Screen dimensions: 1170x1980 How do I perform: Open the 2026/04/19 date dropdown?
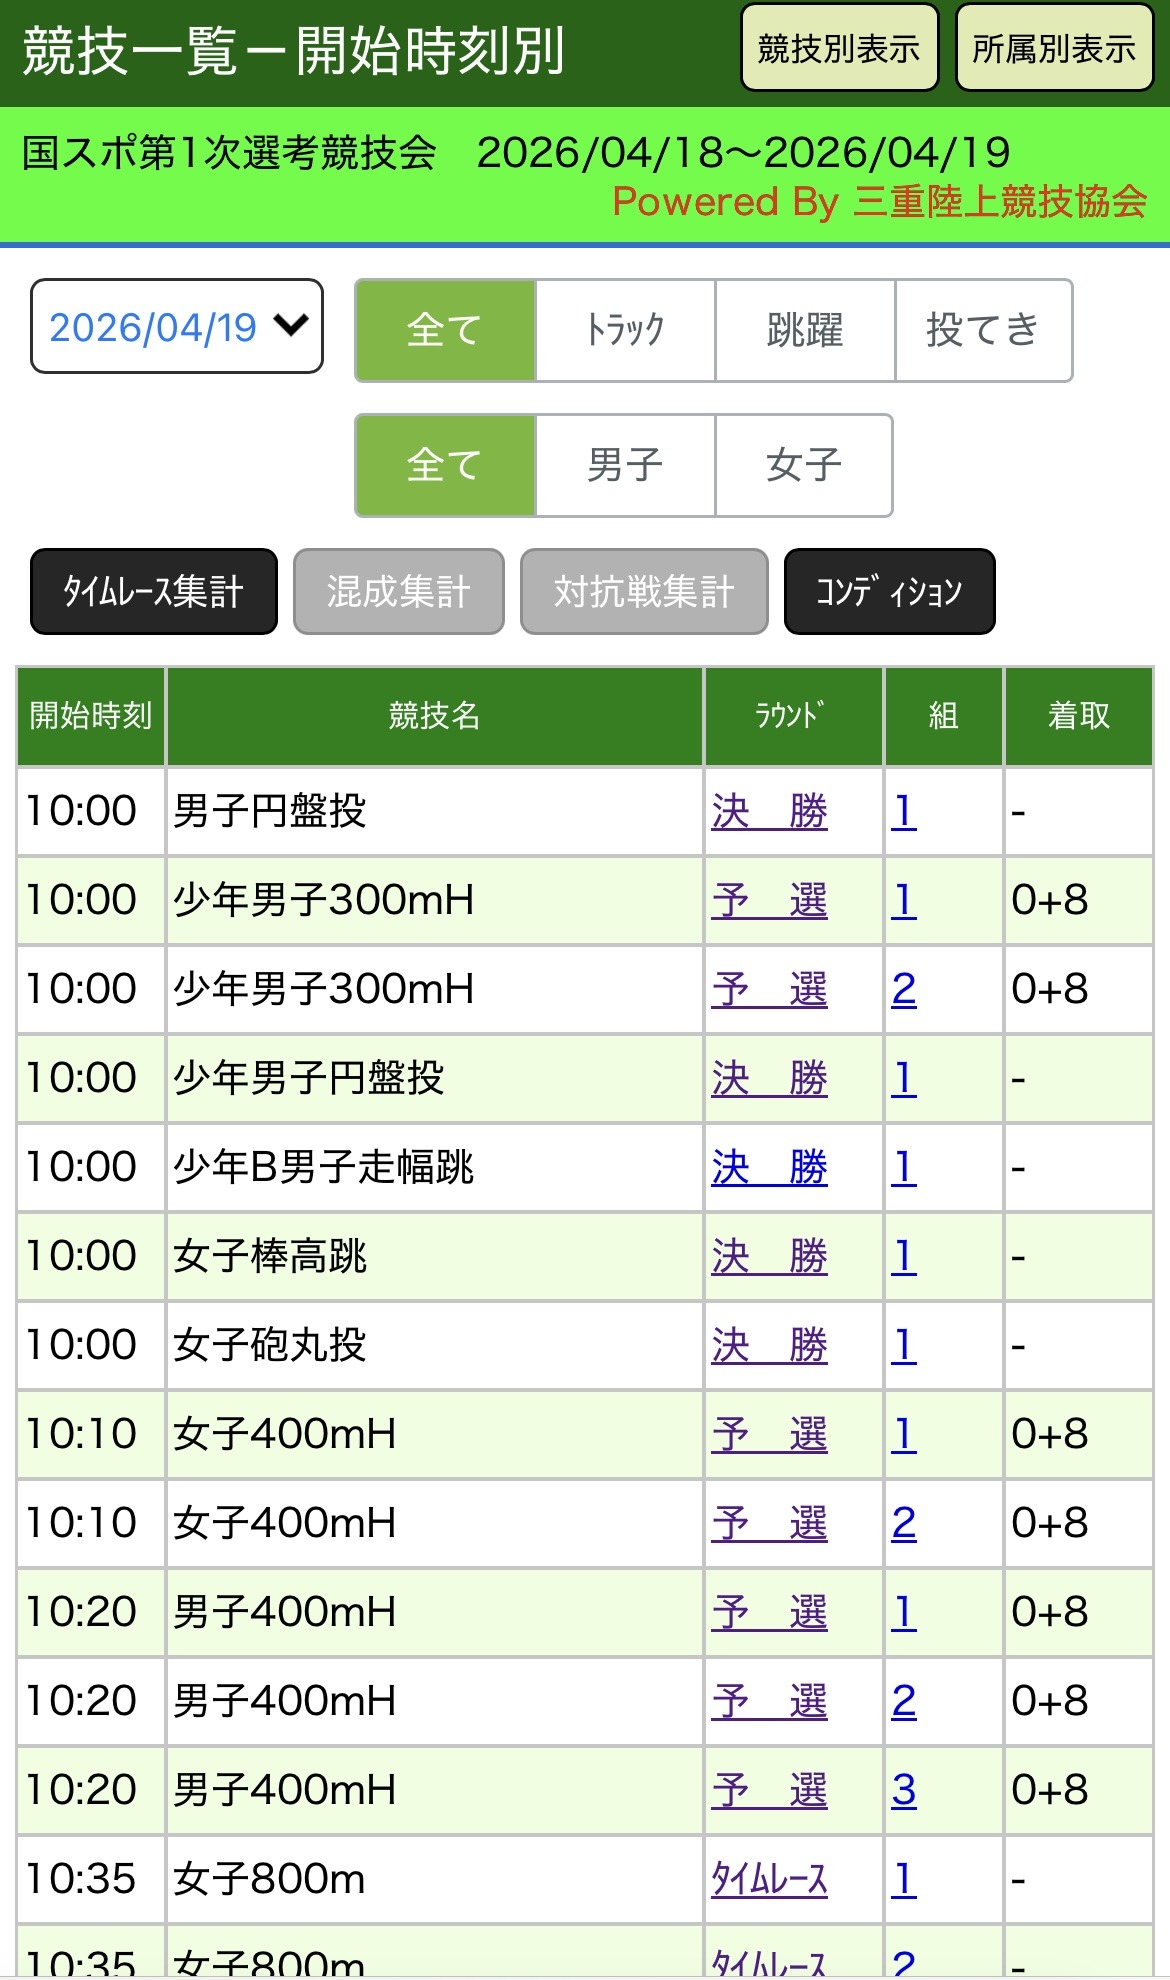click(177, 327)
